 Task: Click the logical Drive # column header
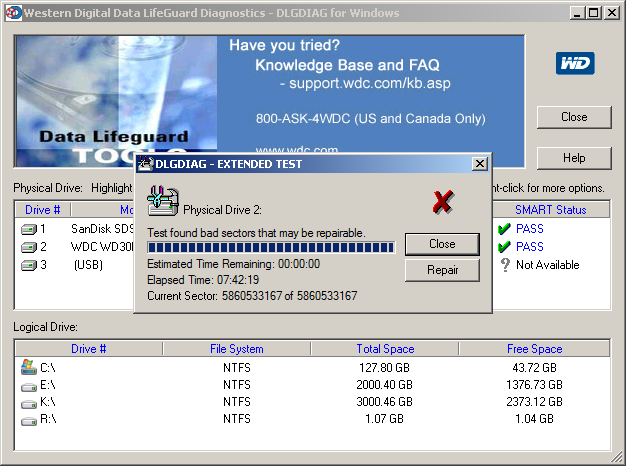point(89,349)
